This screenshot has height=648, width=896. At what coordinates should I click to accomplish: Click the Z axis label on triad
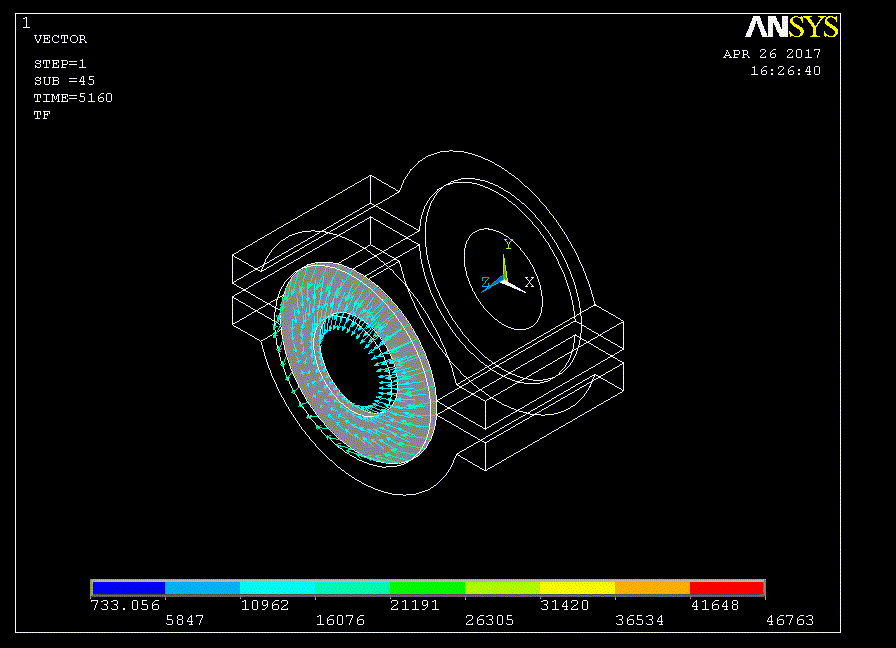485,282
